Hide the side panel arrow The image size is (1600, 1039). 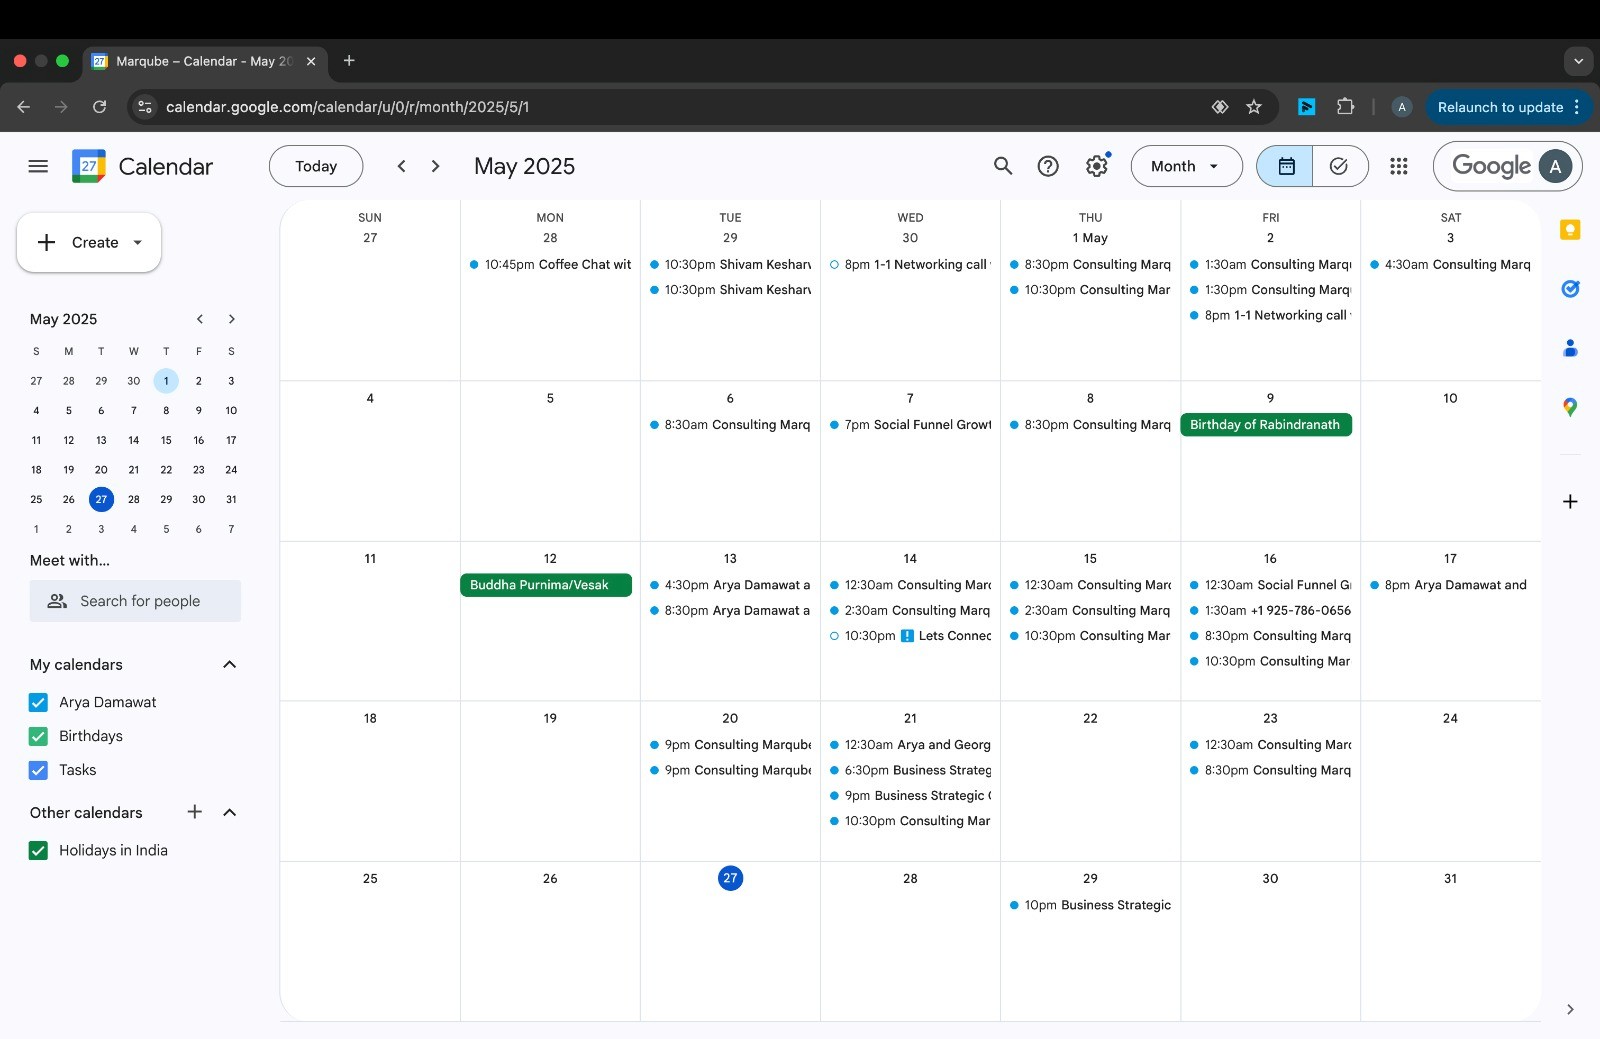1570,1009
